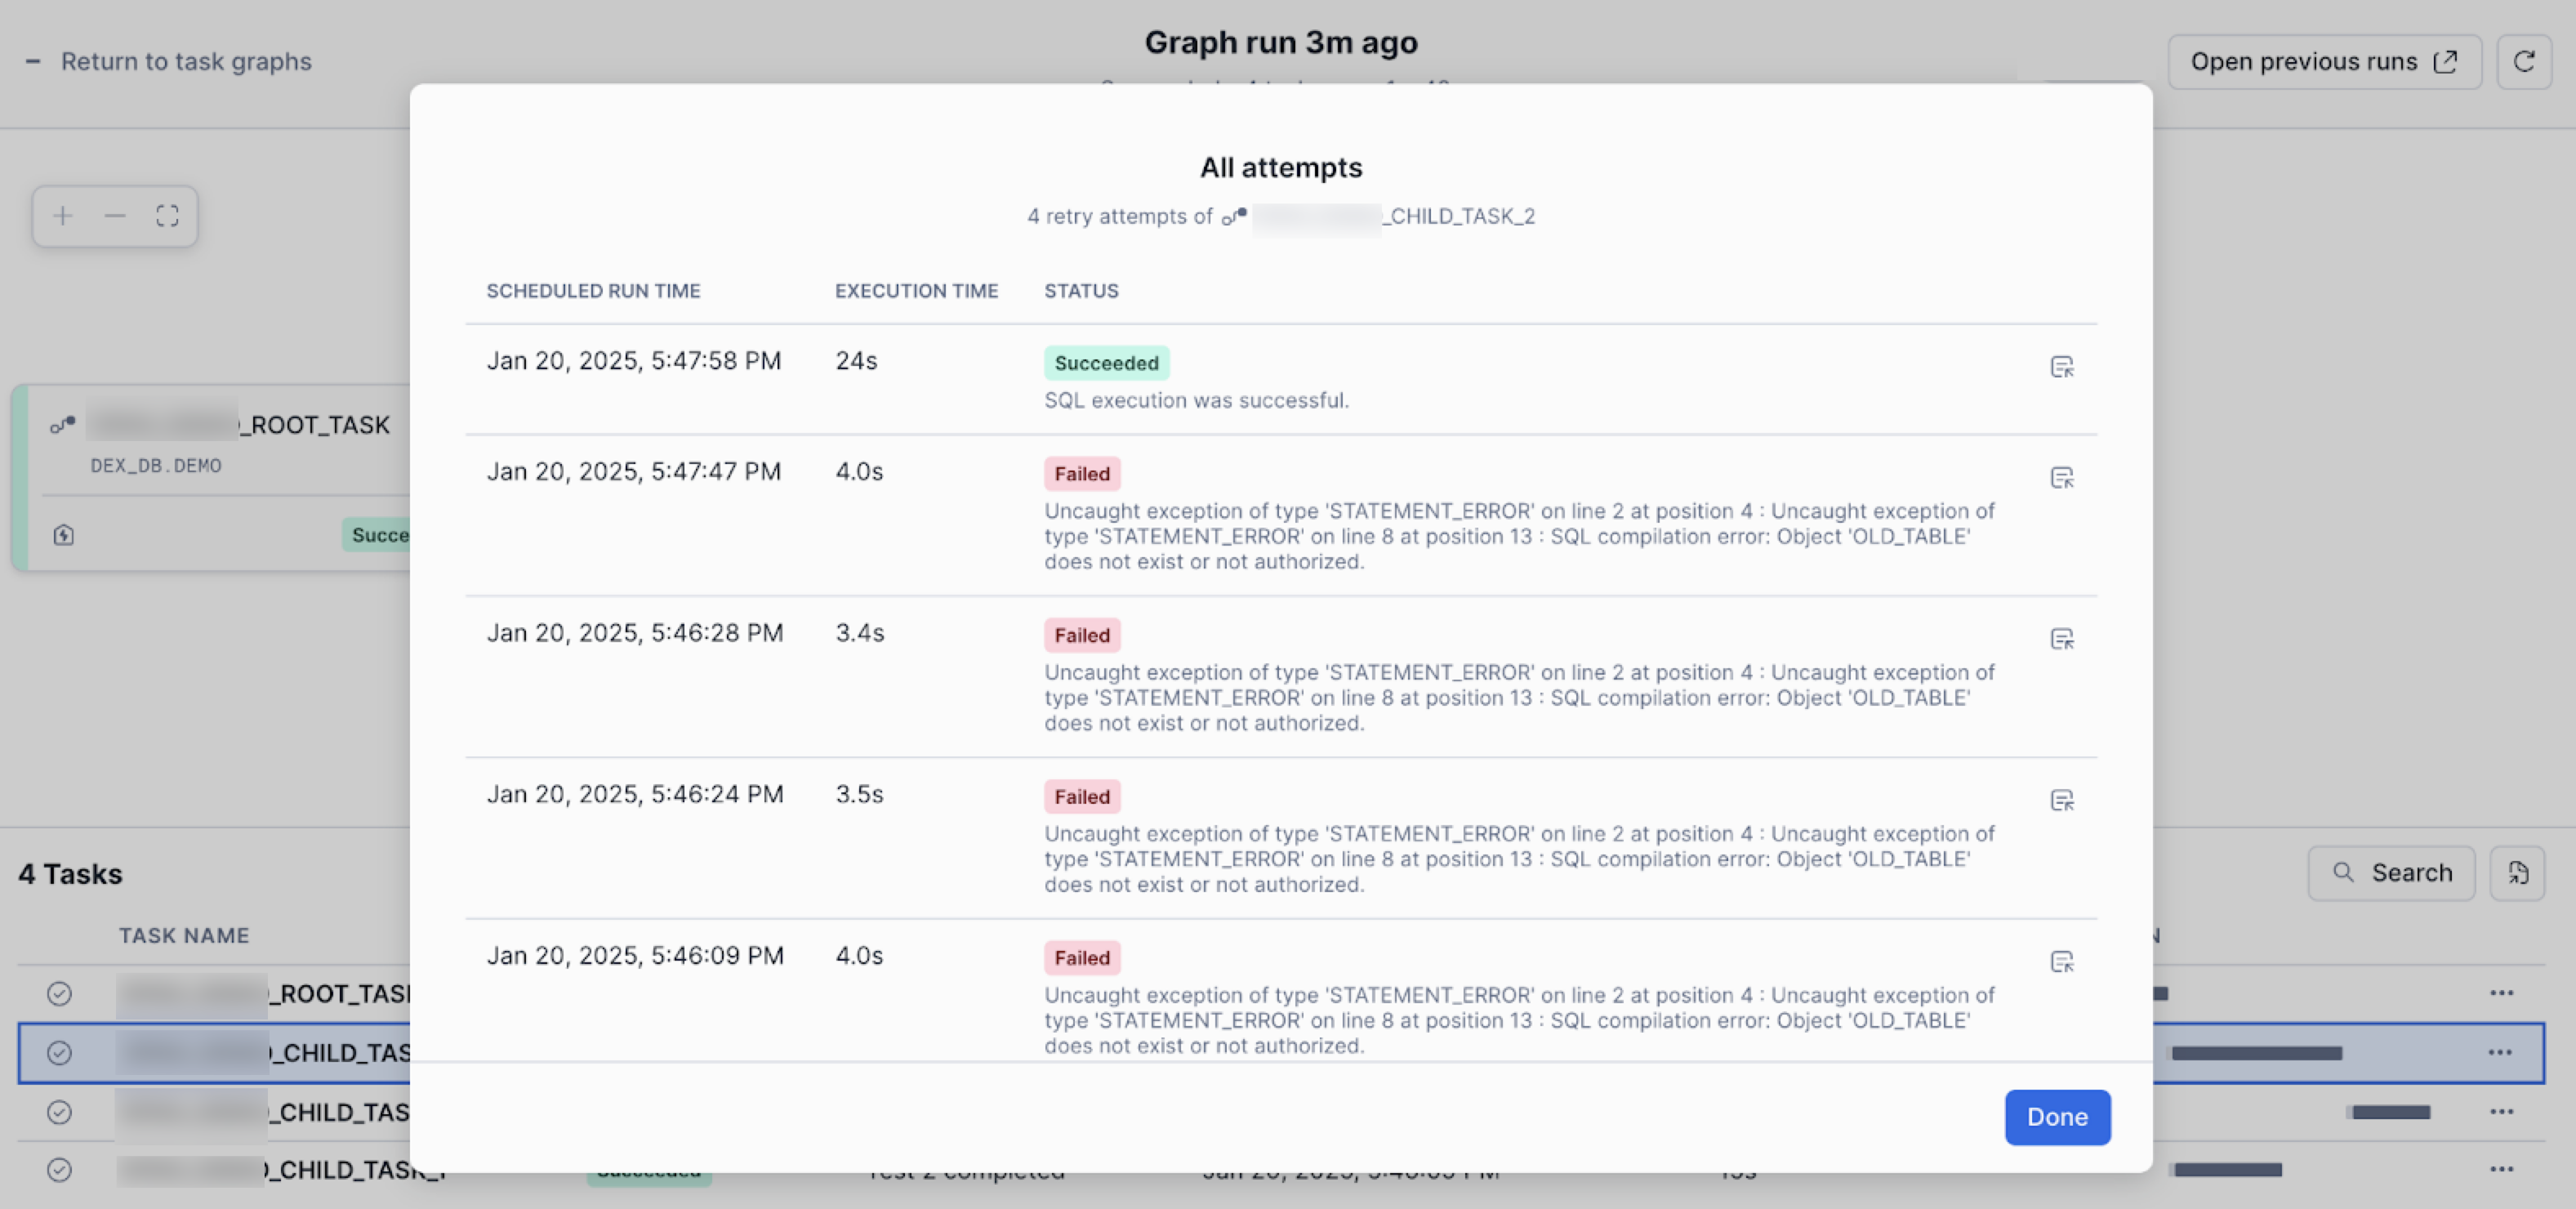The height and width of the screenshot is (1209, 2576).
Task: Click the status checkmark on CHILD_TASK_1 row
Action: tap(59, 1169)
